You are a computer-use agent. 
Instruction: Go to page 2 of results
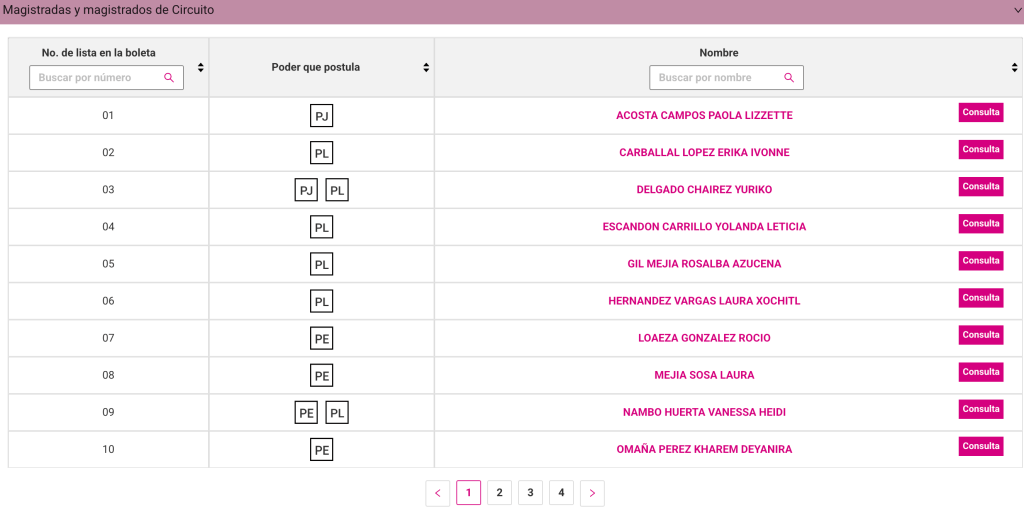(x=499, y=493)
